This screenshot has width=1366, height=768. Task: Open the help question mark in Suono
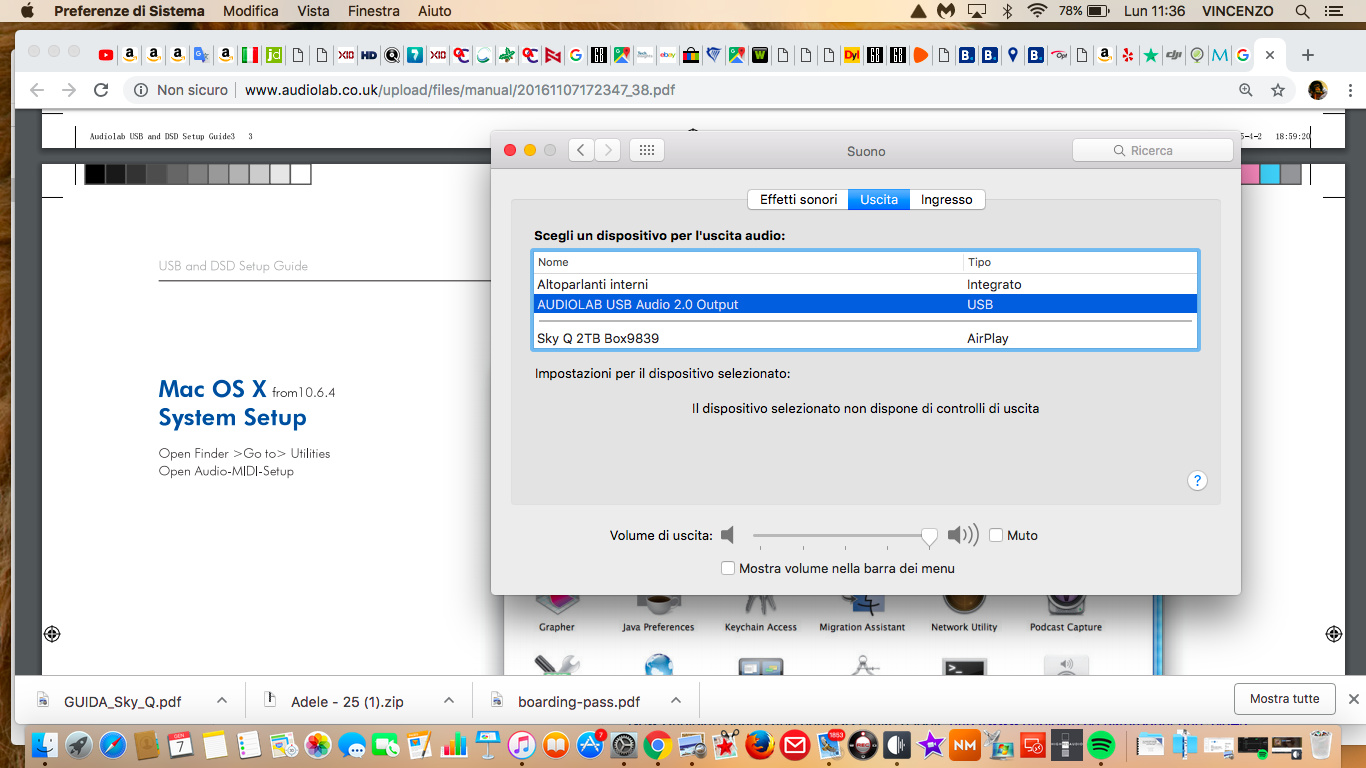pyautogui.click(x=1197, y=481)
